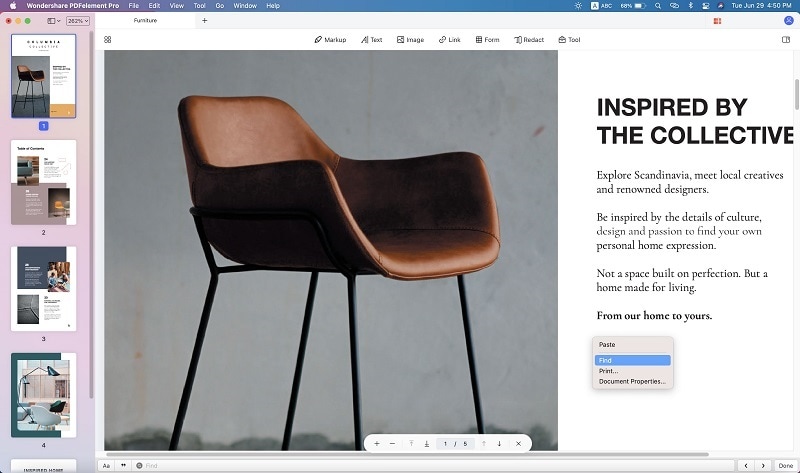
Task: Go to previous page up arrow
Action: pos(484,443)
